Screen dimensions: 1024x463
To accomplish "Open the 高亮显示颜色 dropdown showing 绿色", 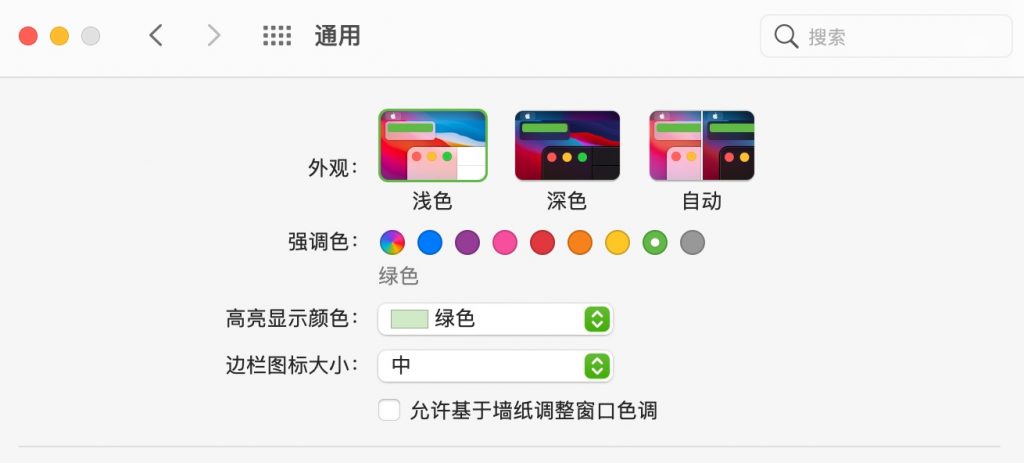I will [x=495, y=319].
